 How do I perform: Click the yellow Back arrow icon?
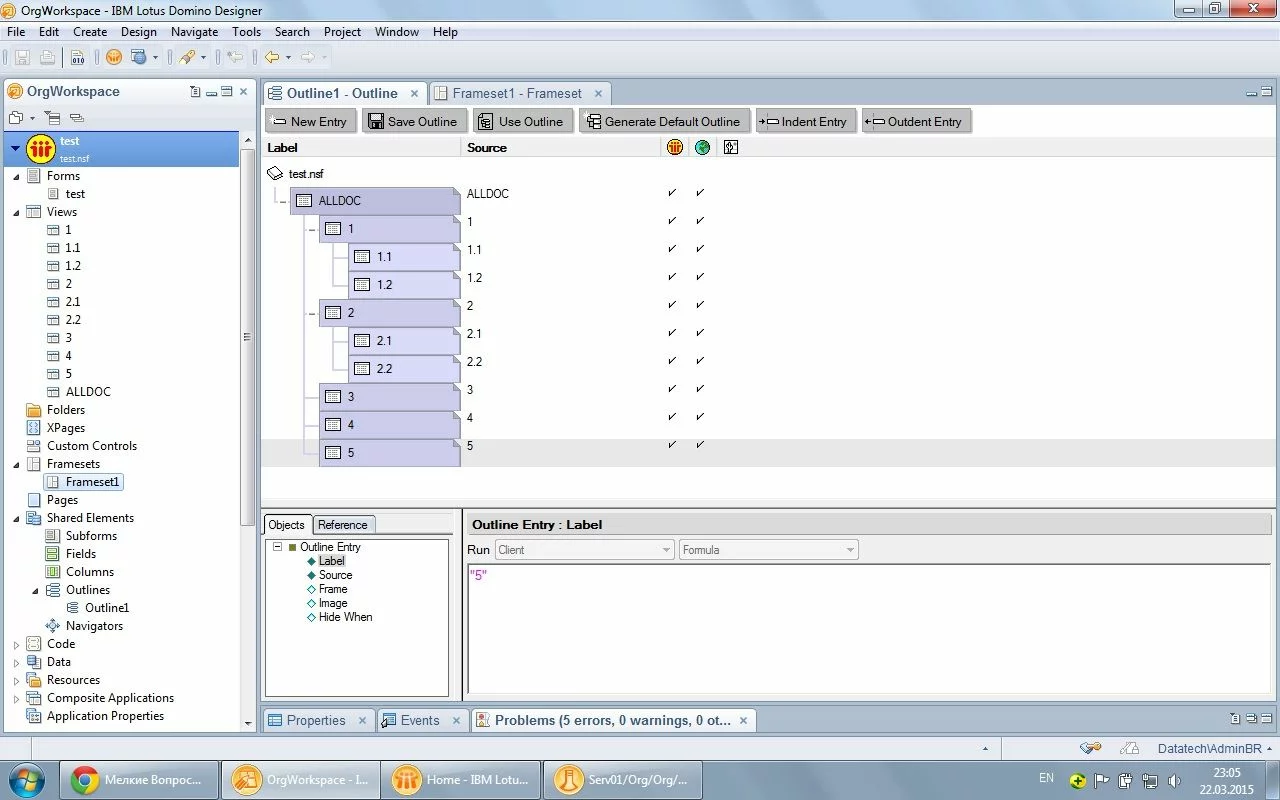(x=271, y=58)
